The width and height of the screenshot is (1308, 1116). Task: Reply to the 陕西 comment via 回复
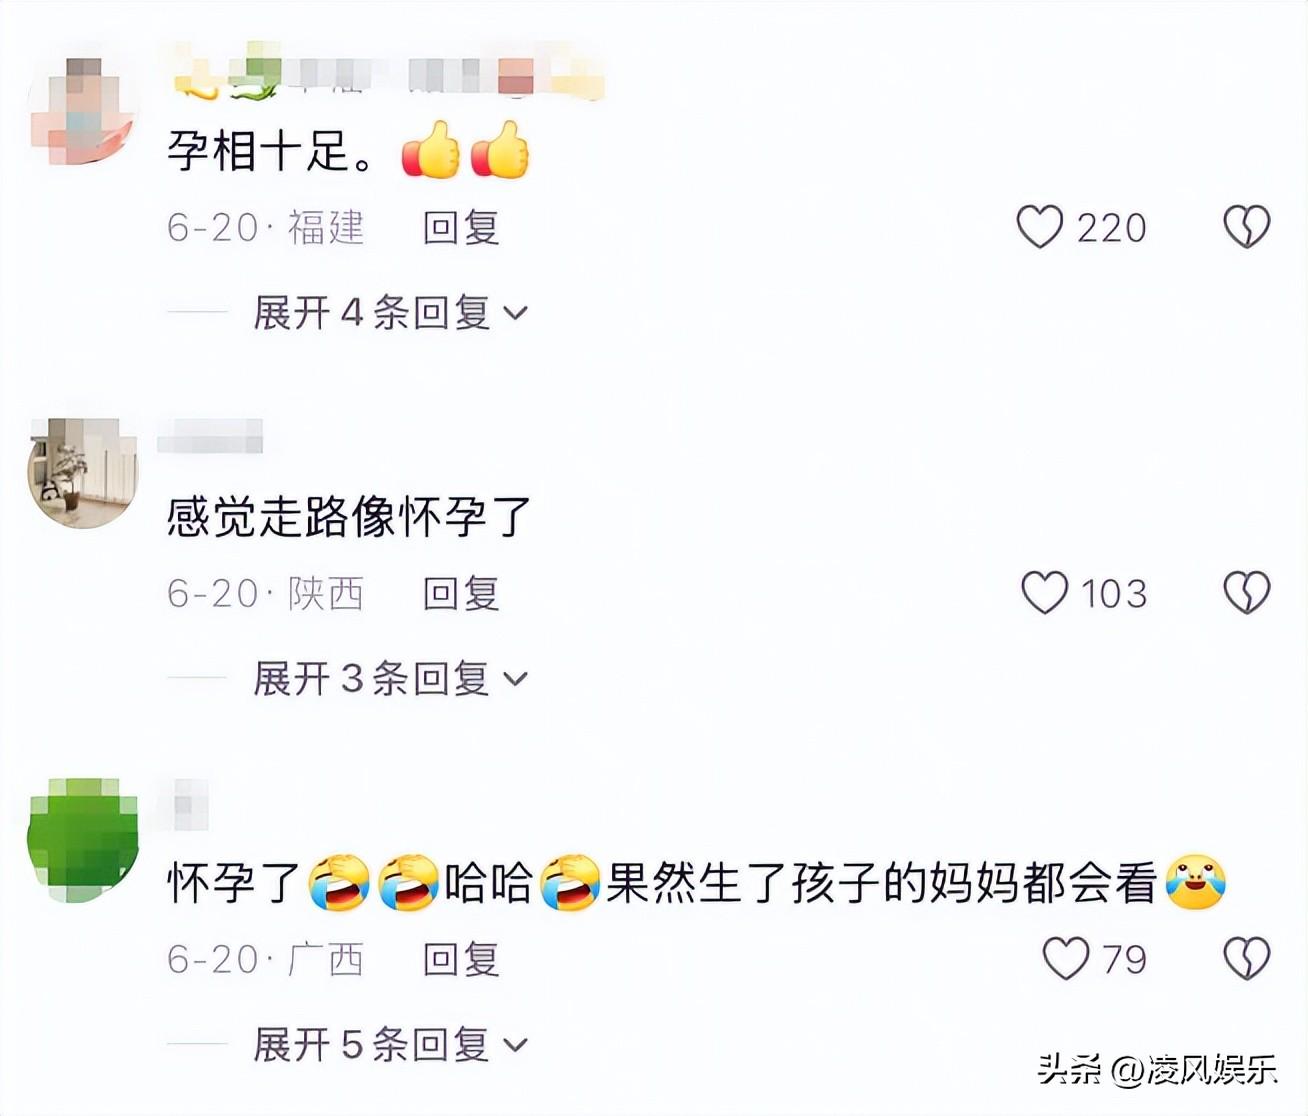click(461, 594)
